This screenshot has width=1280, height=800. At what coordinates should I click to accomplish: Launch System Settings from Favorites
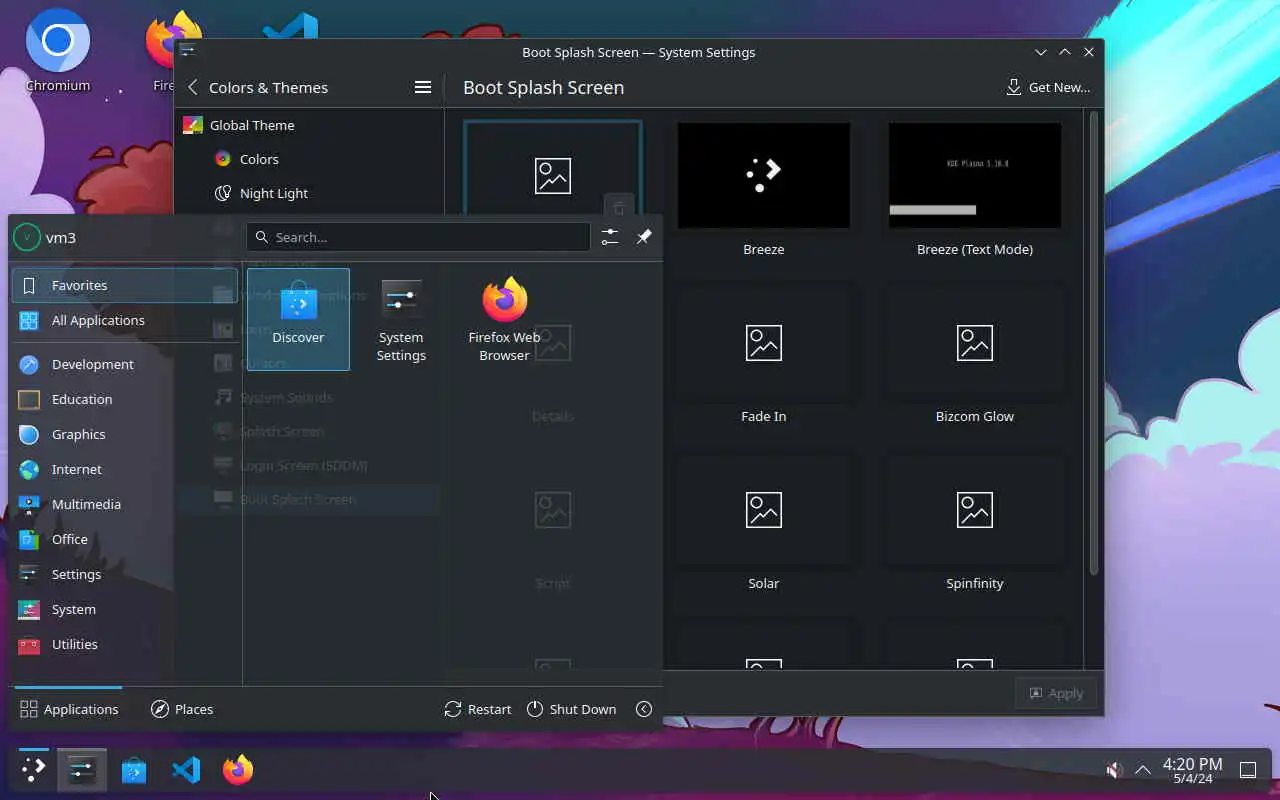401,319
